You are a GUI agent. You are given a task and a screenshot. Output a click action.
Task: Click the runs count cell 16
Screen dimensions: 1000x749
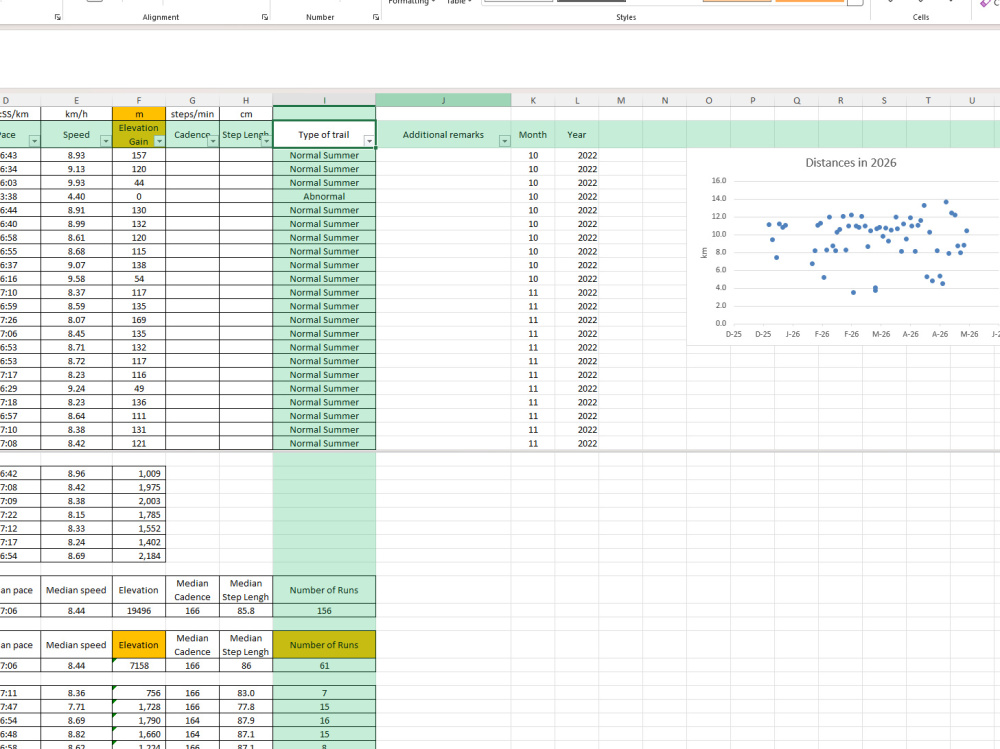[x=324, y=720]
